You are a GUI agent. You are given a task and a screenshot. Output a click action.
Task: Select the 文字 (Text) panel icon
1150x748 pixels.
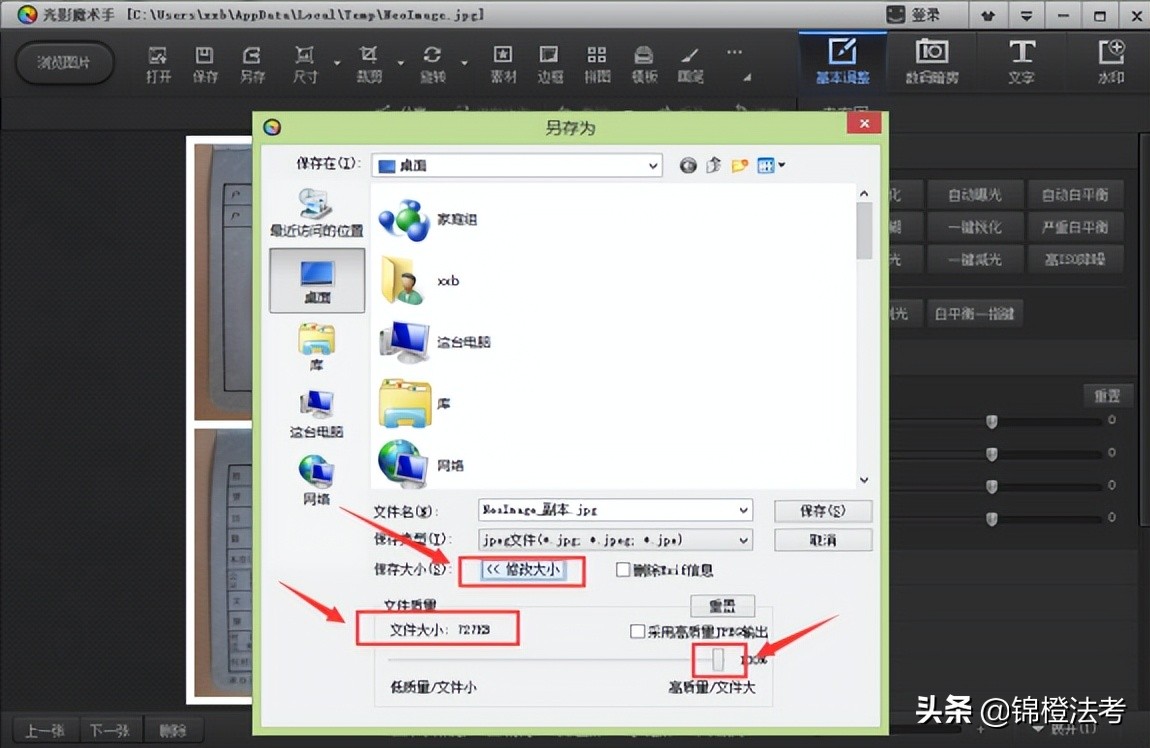coord(1022,60)
